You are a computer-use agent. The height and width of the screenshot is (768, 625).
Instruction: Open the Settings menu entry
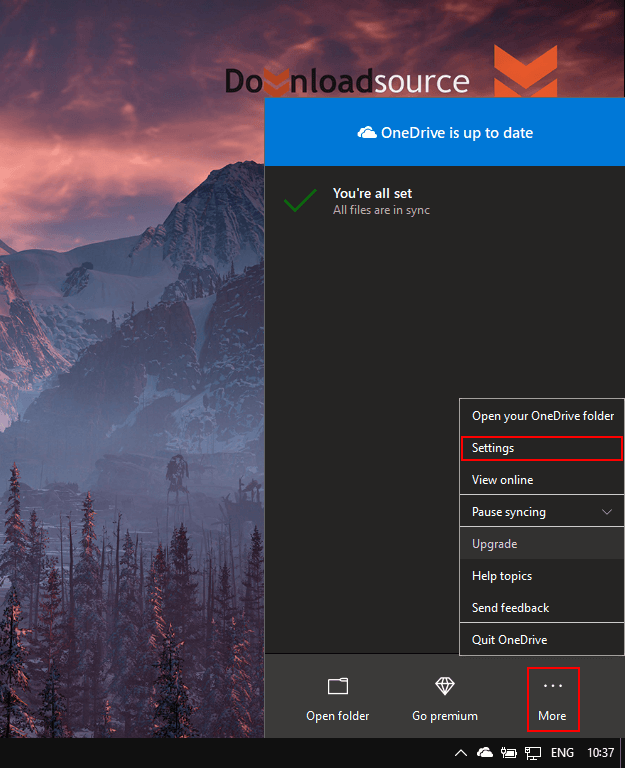(x=541, y=448)
